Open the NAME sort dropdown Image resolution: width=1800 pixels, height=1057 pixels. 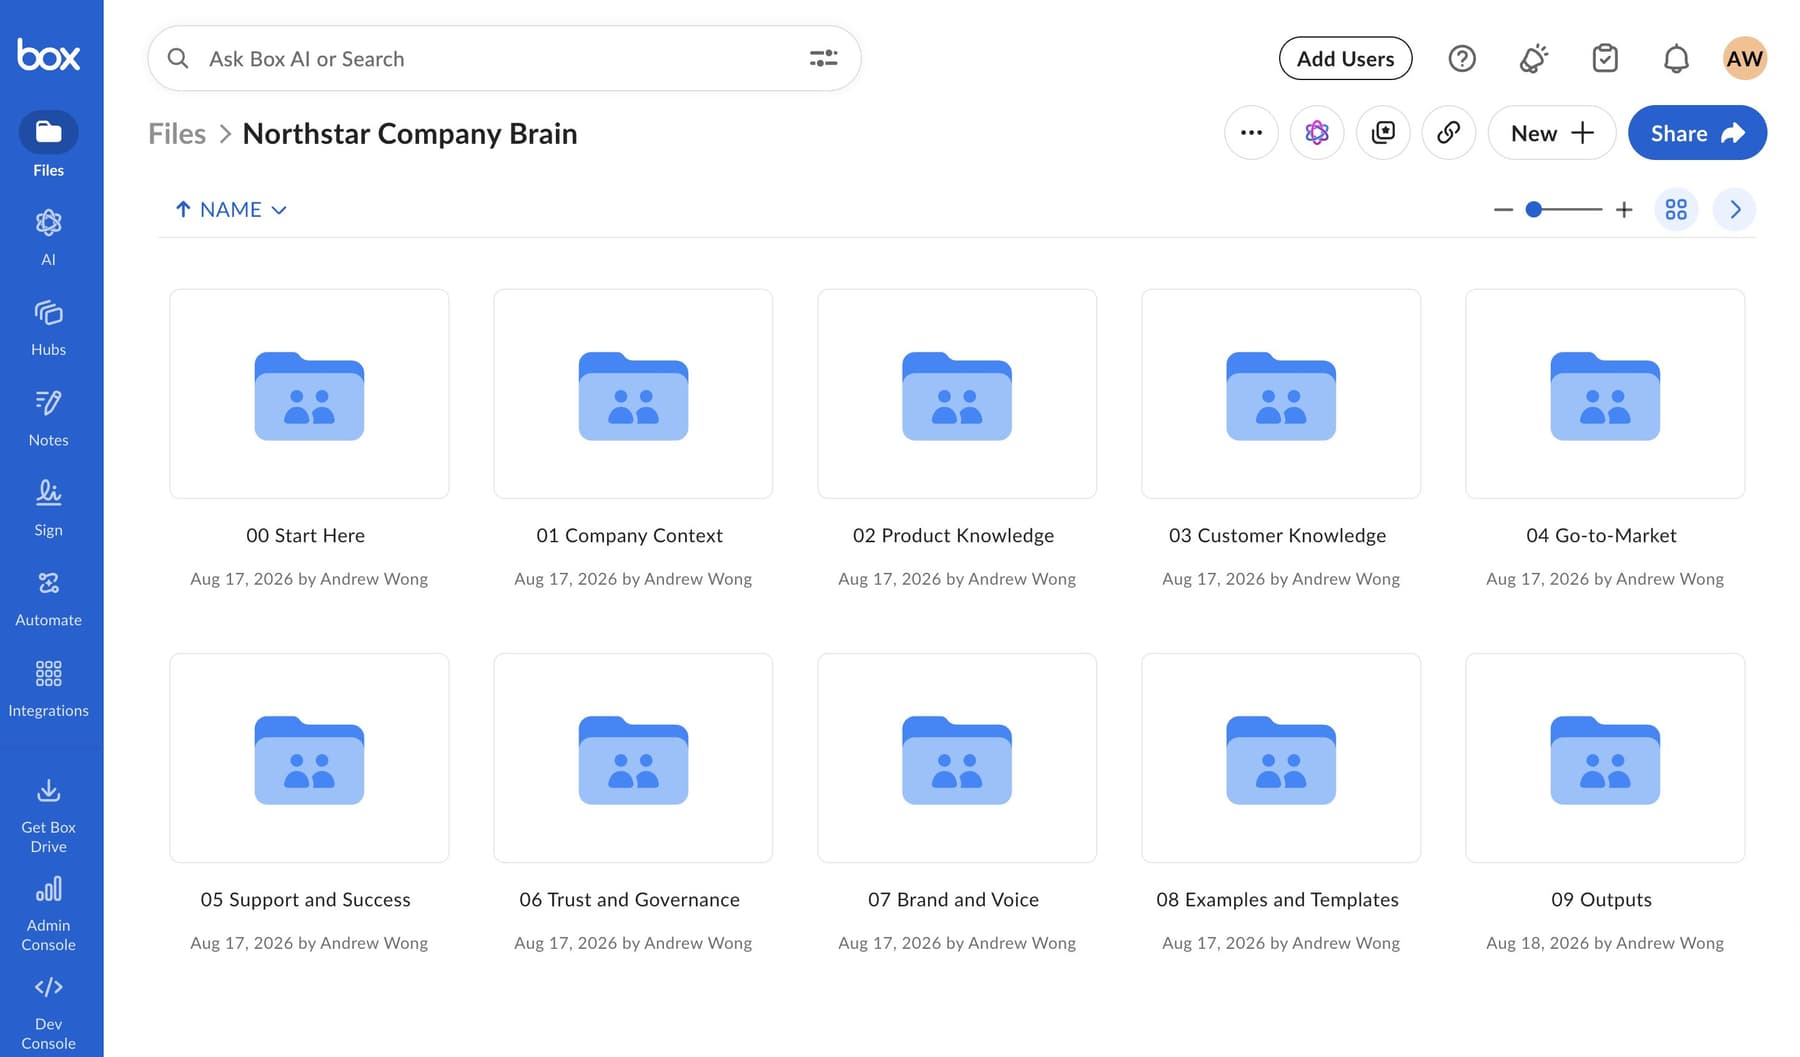click(x=243, y=209)
